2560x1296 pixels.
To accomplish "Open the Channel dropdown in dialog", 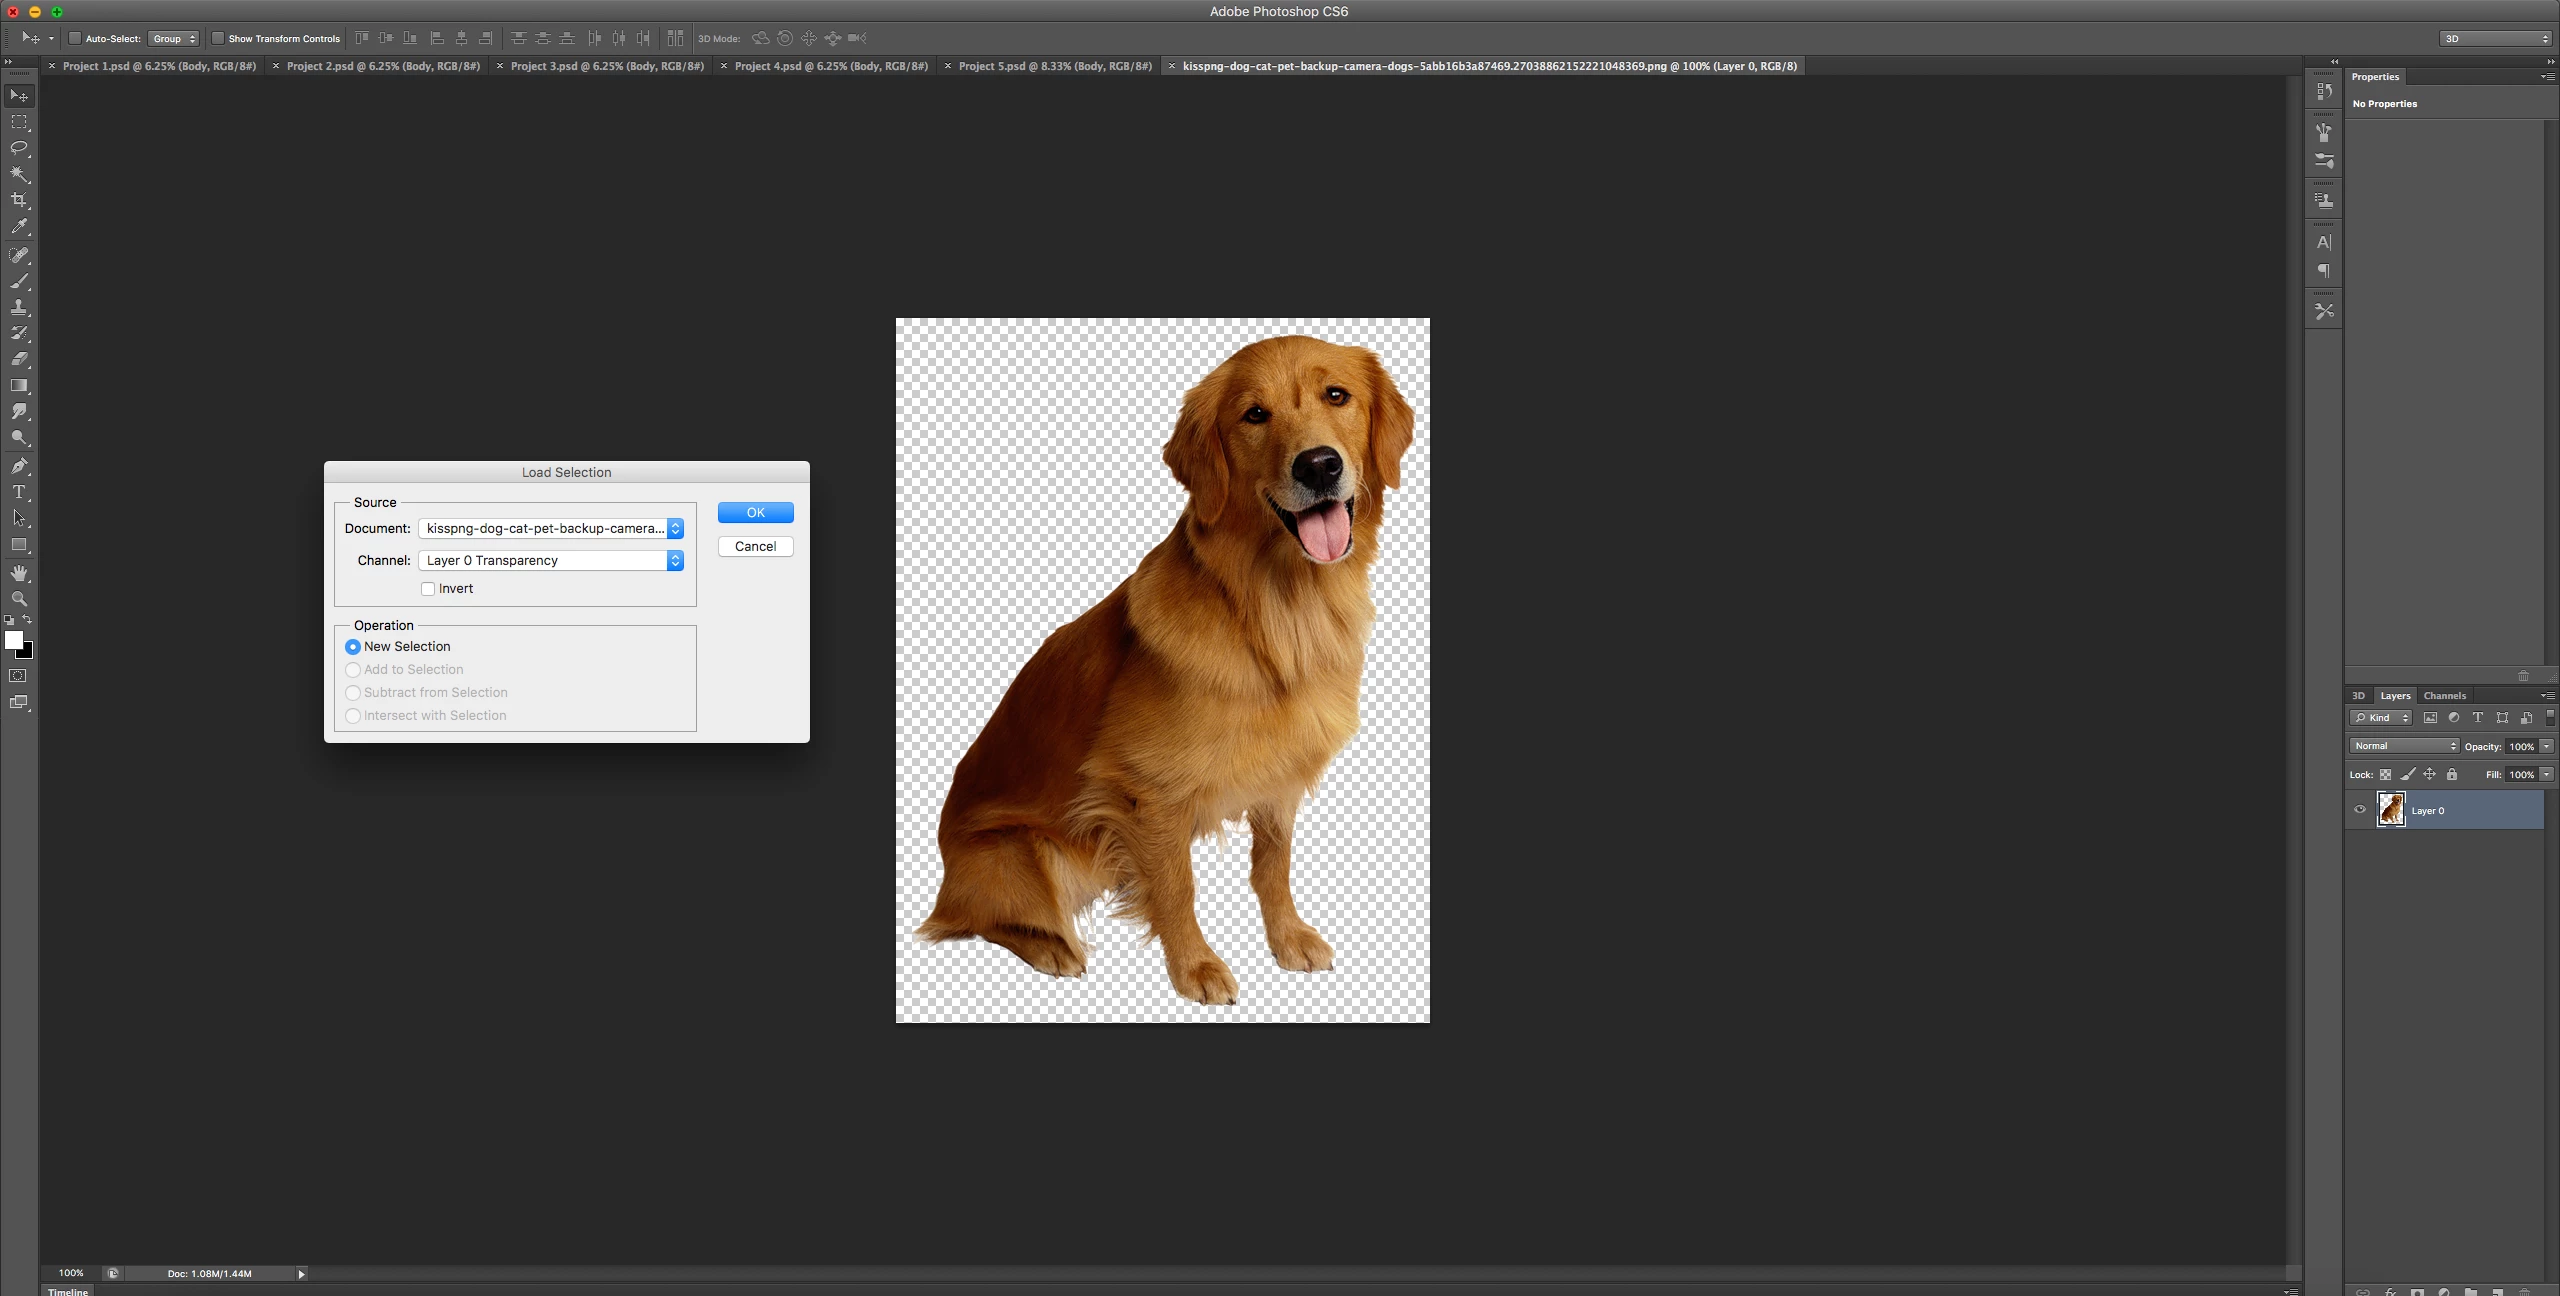I will click(551, 561).
